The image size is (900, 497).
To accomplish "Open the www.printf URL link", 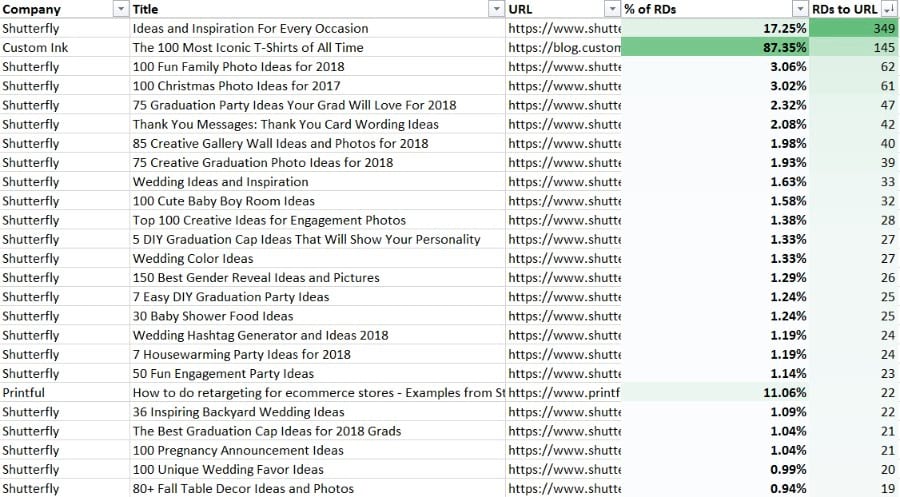I will 564,393.
